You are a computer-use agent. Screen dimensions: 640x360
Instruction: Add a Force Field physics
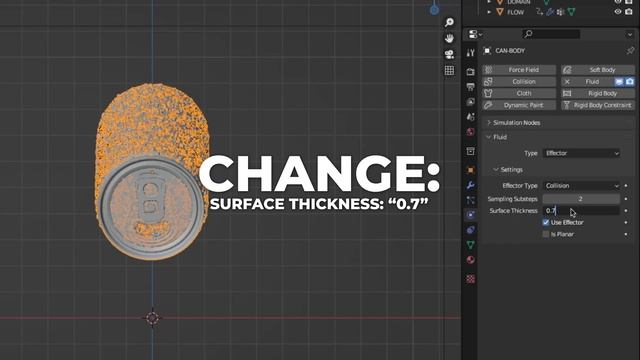click(519, 70)
